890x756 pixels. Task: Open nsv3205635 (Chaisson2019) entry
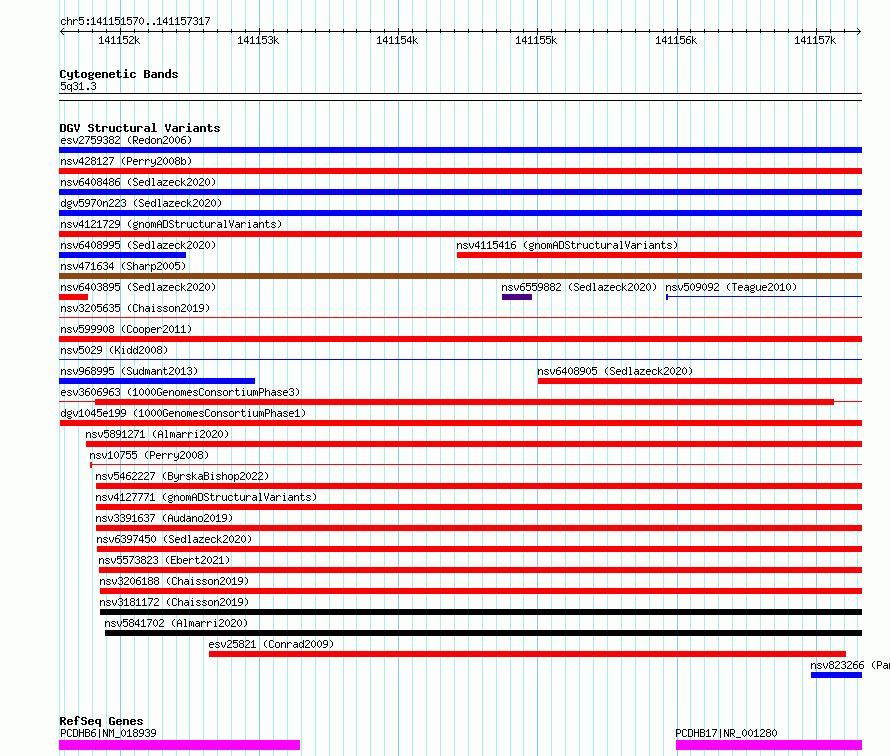coord(135,308)
